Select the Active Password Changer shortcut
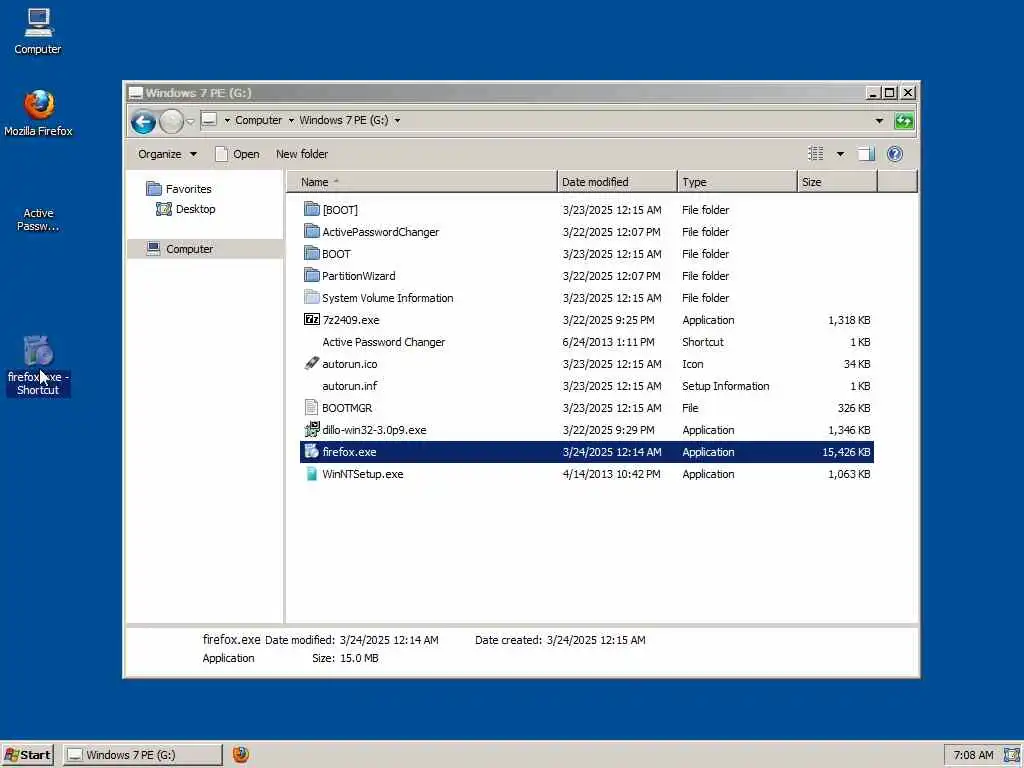 point(383,342)
